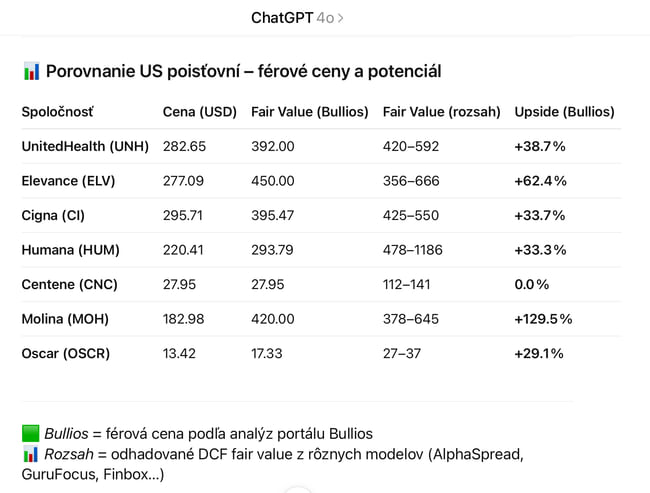
Task: Select the UnitedHealth (UNH) row label
Action: [85, 146]
